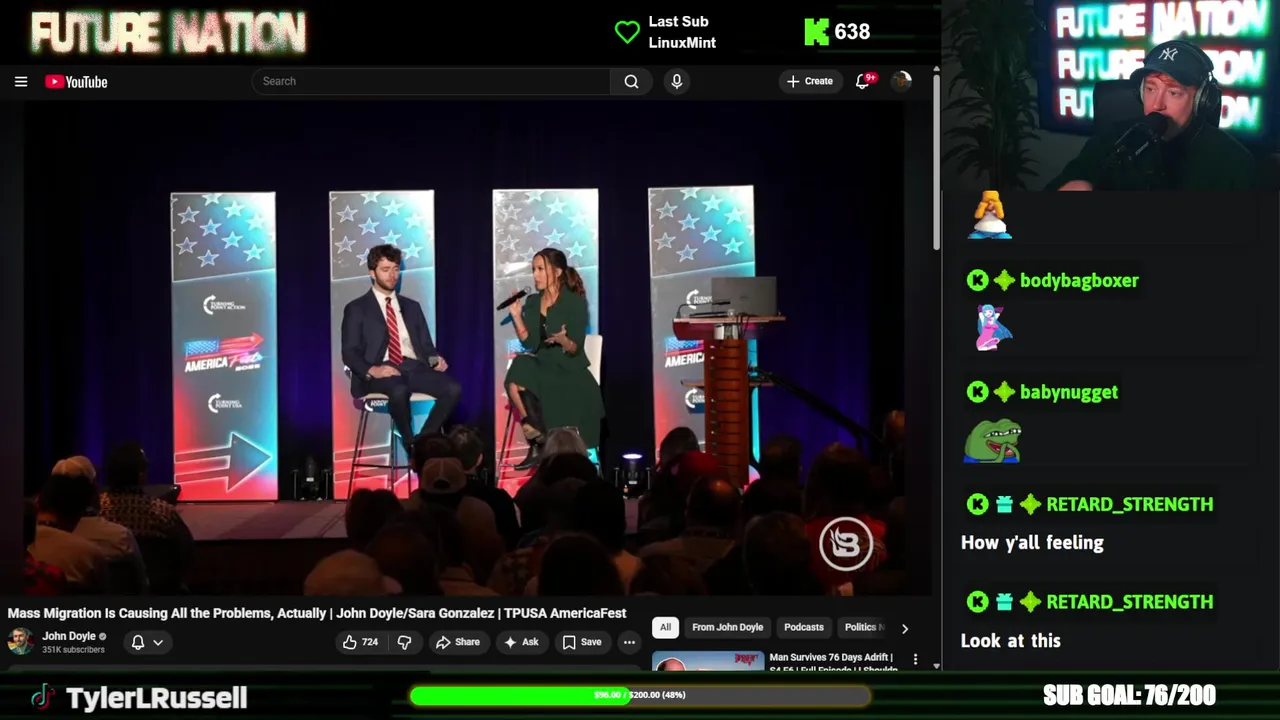Viewport: 1280px width, 720px height.
Task: Open the YouTube hamburger guide menu
Action: click(21, 82)
